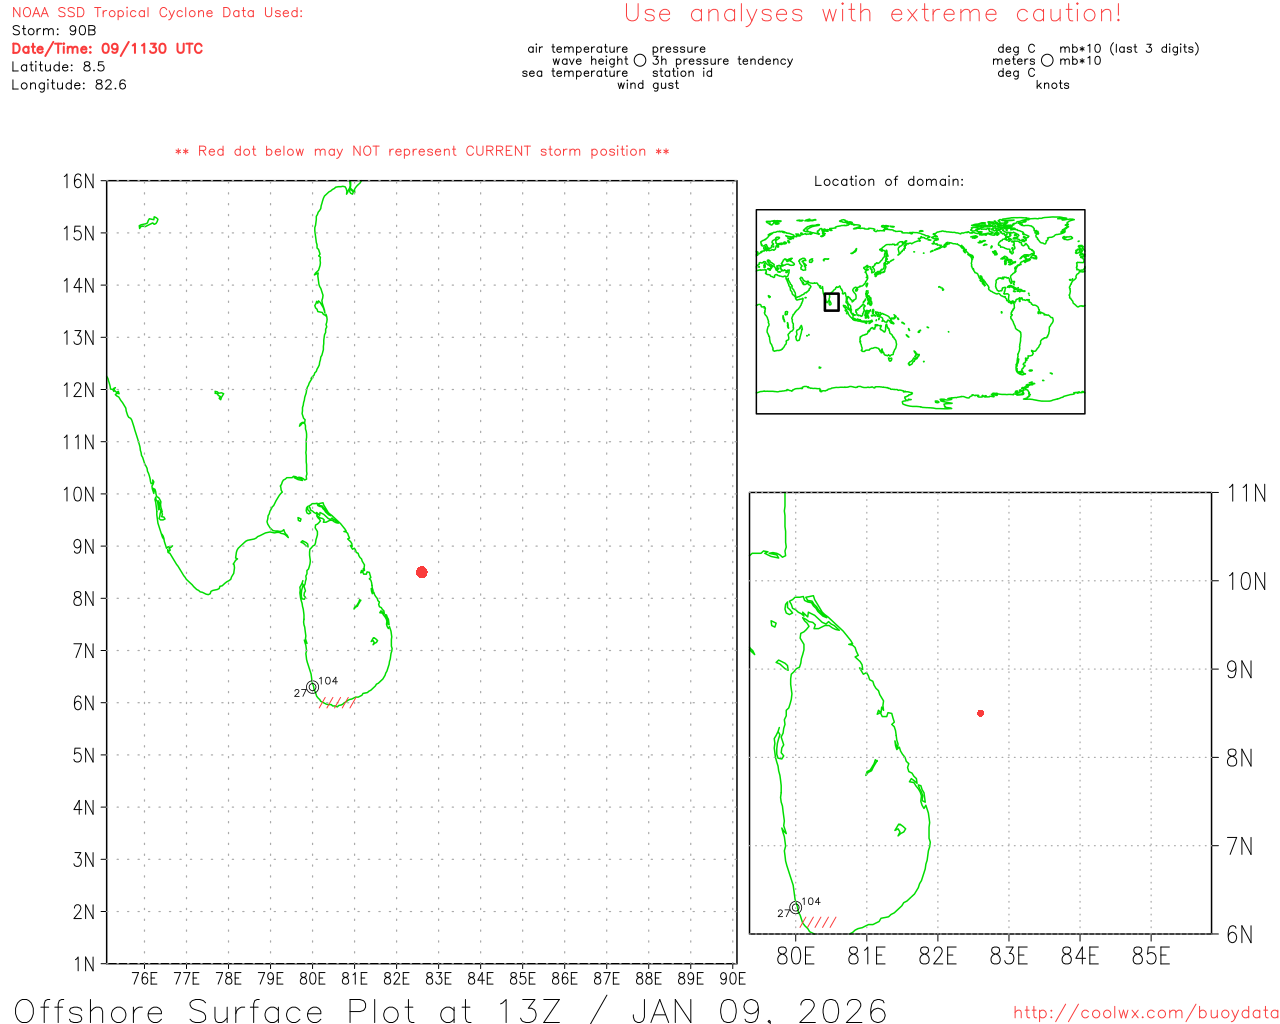Select station circle marker on main map

pyautogui.click(x=312, y=687)
